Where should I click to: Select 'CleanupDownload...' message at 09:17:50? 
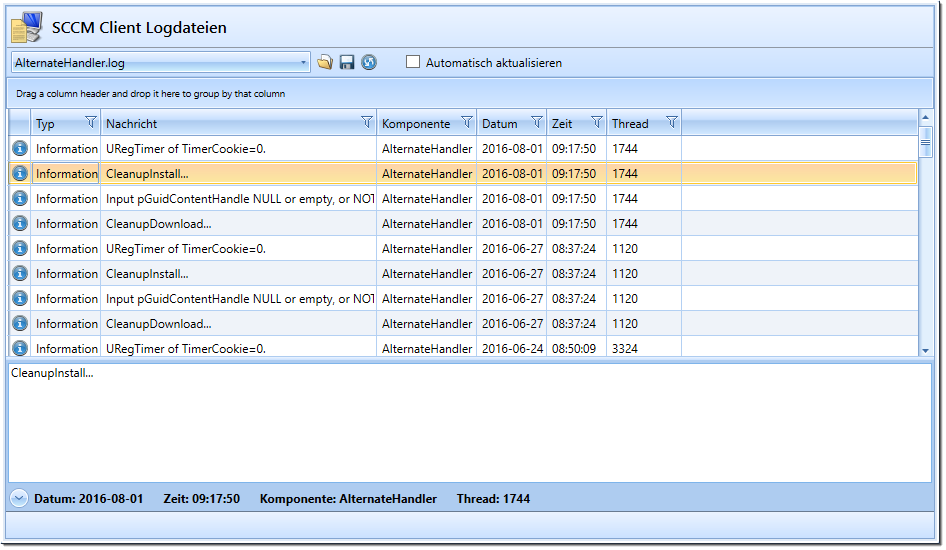159,224
